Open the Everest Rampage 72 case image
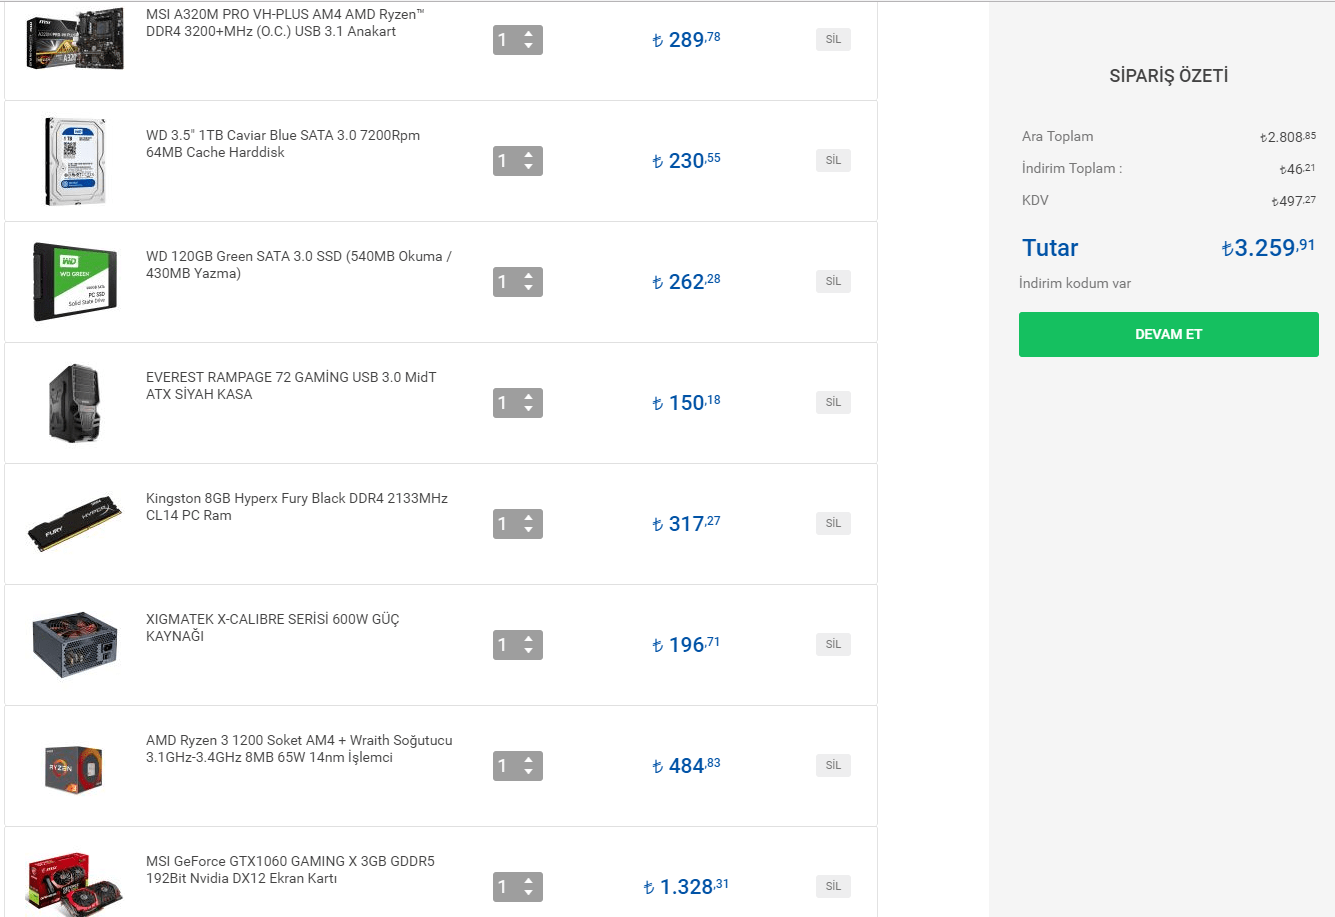Screen dimensions: 1335x917 75,403
